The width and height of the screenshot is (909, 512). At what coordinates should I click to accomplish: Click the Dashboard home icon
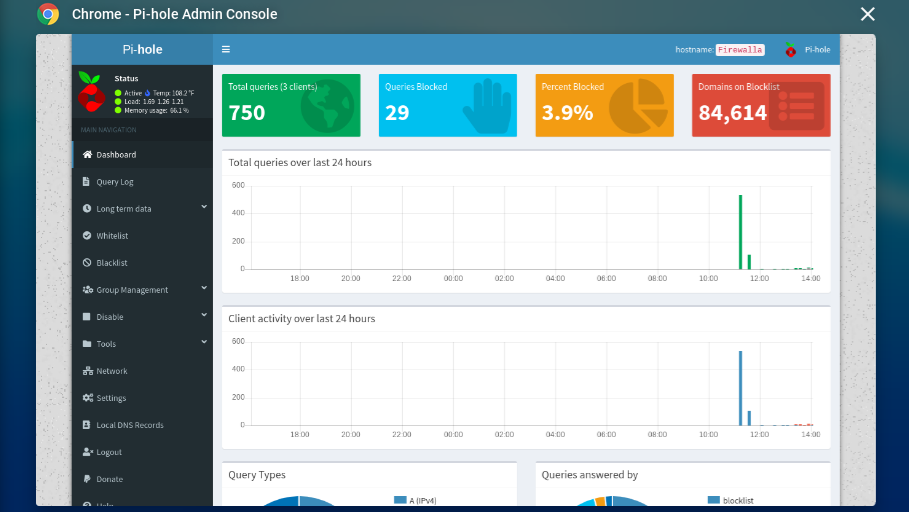(x=87, y=154)
